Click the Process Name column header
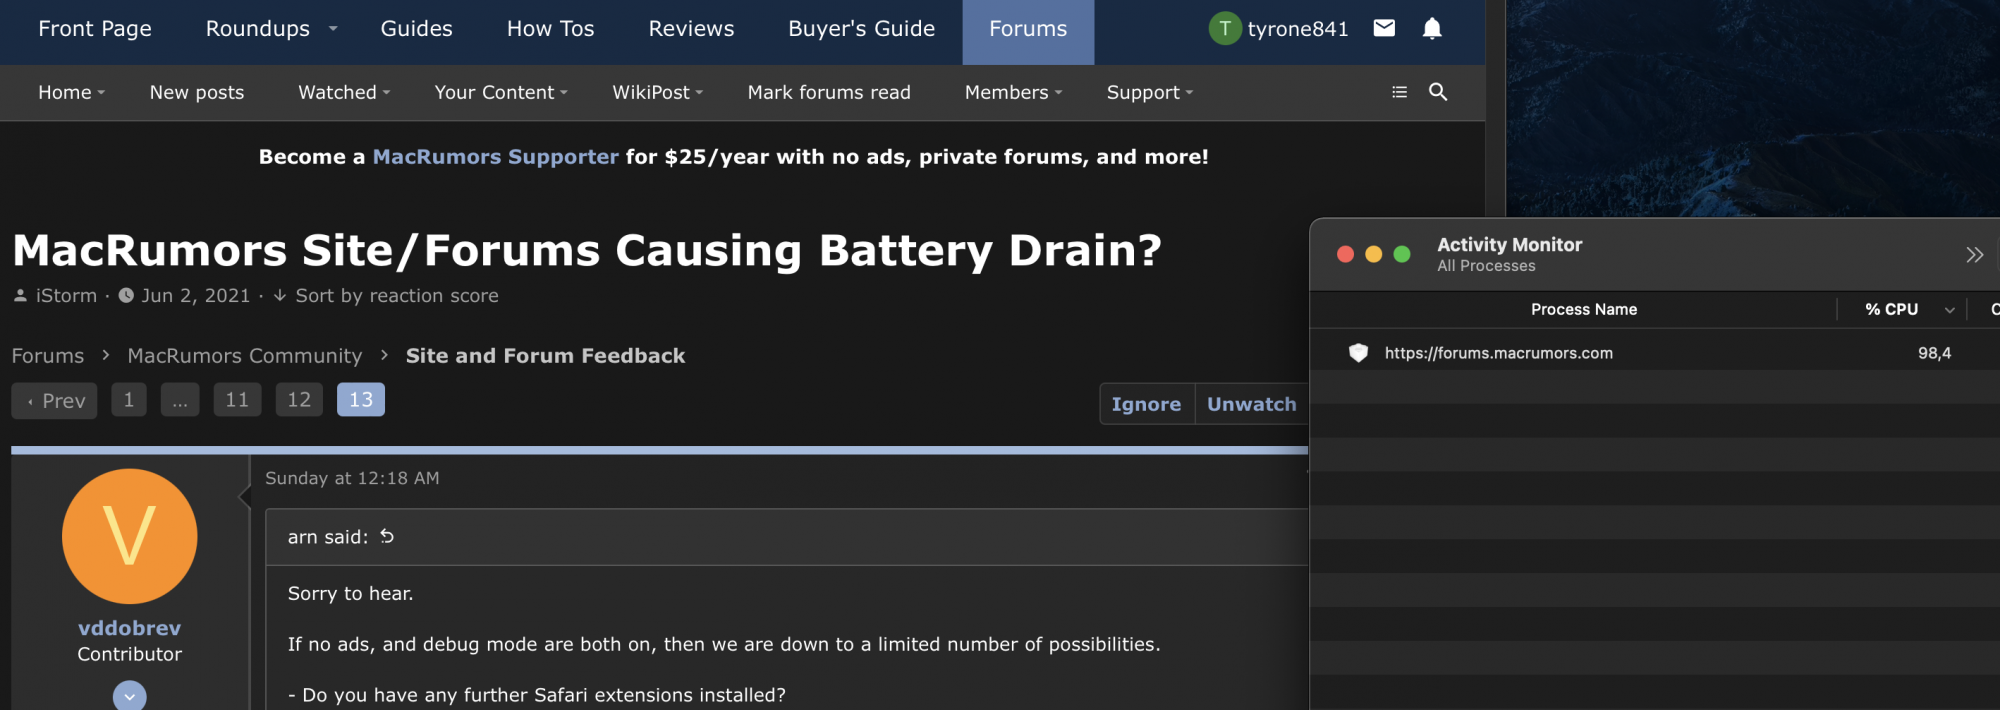The width and height of the screenshot is (2000, 710). (1584, 310)
